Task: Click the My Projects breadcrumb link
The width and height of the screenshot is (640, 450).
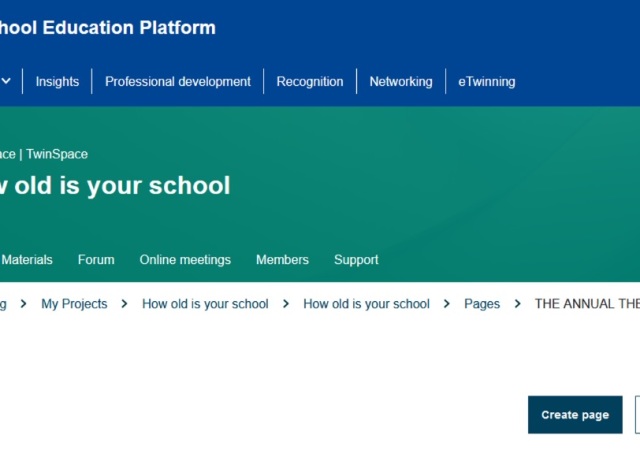Action: (x=74, y=304)
